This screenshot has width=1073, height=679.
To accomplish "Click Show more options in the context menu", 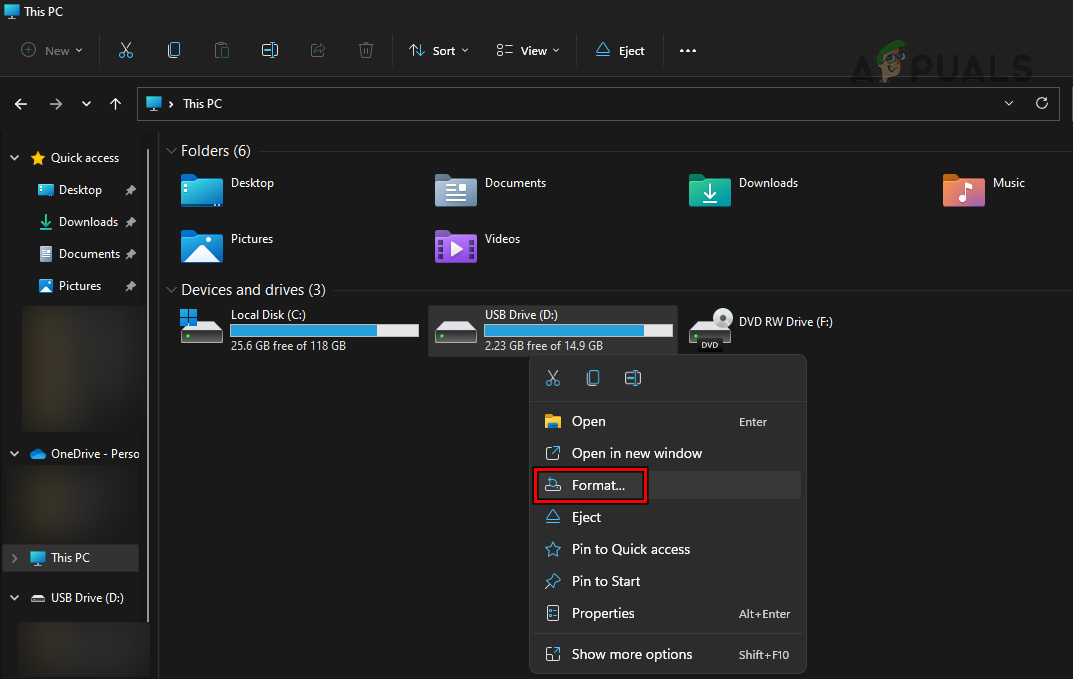I will (631, 654).
